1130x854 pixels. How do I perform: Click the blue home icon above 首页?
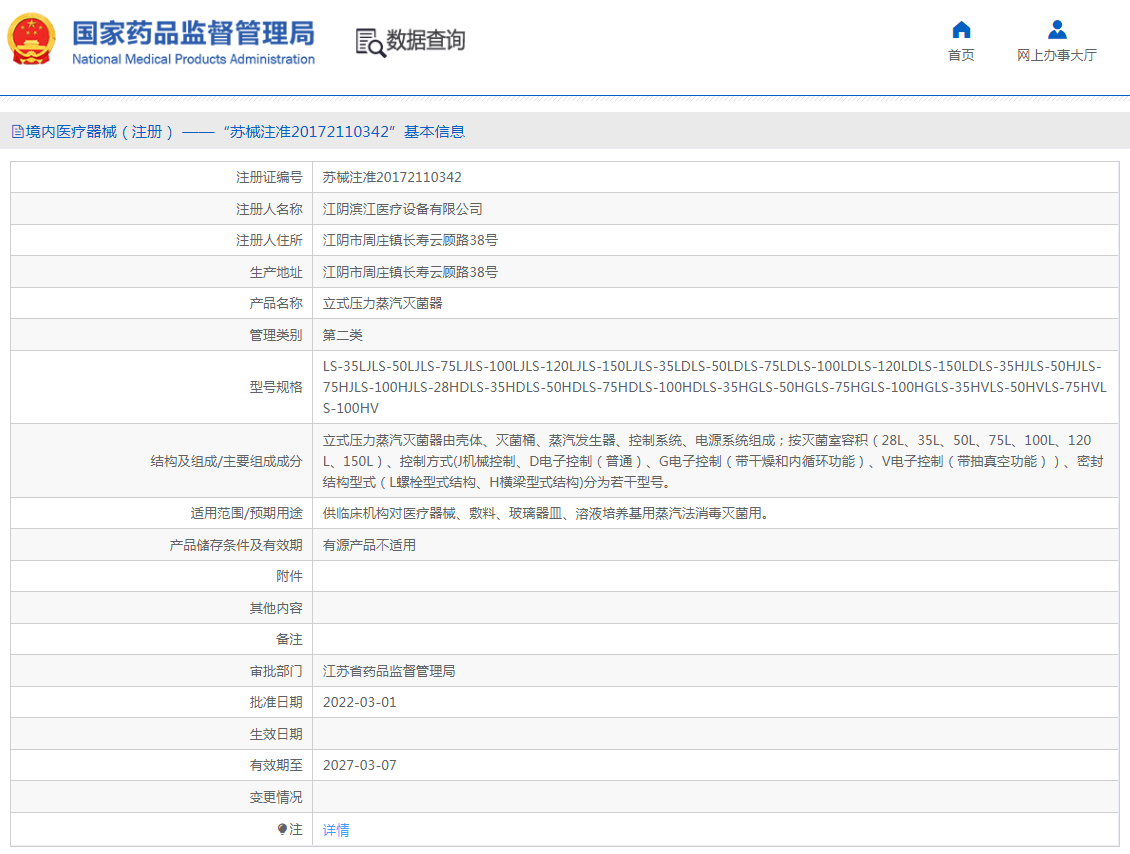pos(960,30)
